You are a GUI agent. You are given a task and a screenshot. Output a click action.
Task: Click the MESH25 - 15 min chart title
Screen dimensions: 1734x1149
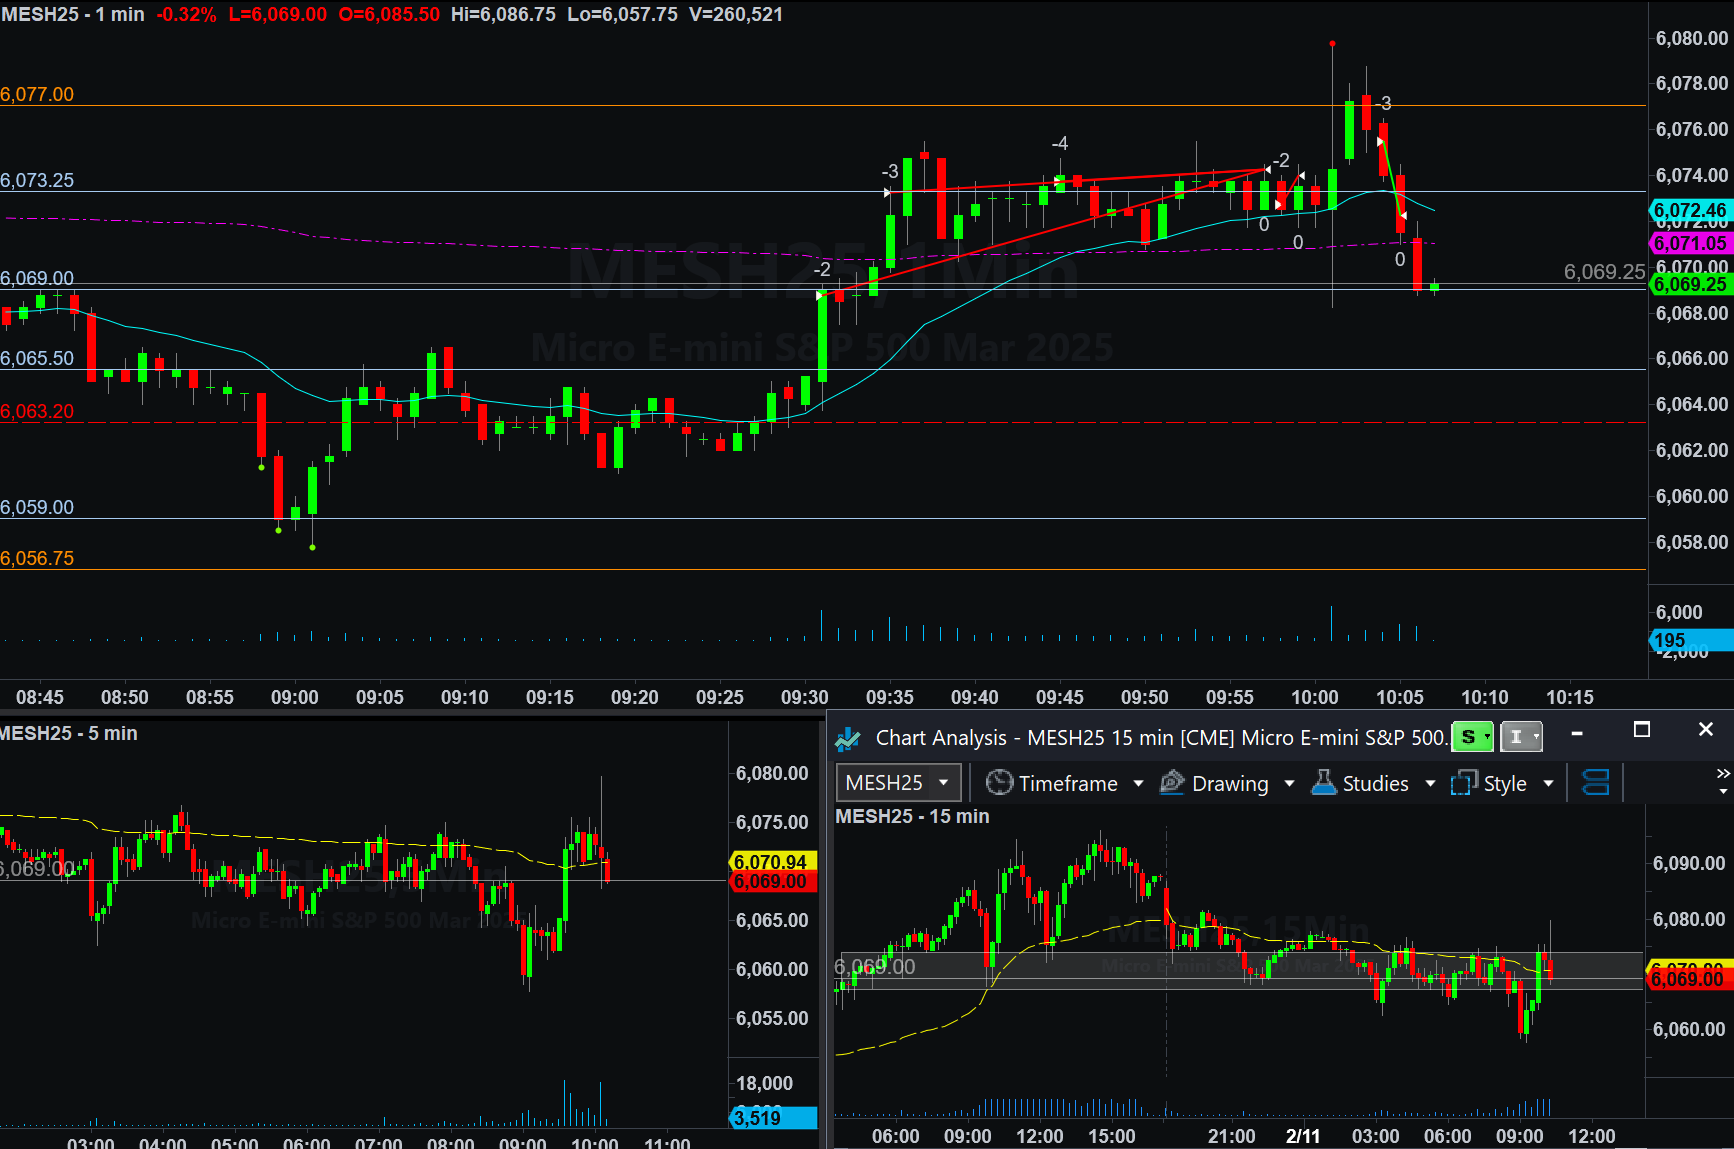click(912, 816)
